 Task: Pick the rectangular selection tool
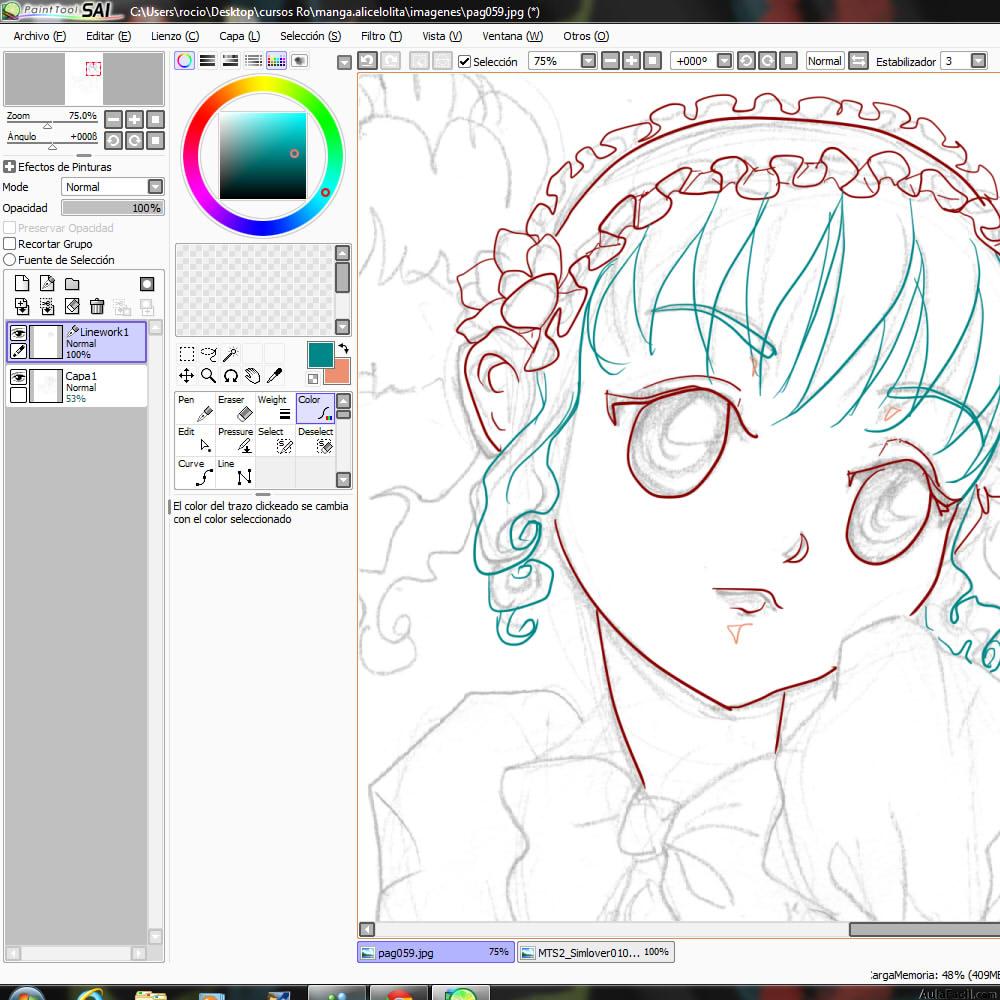186,354
